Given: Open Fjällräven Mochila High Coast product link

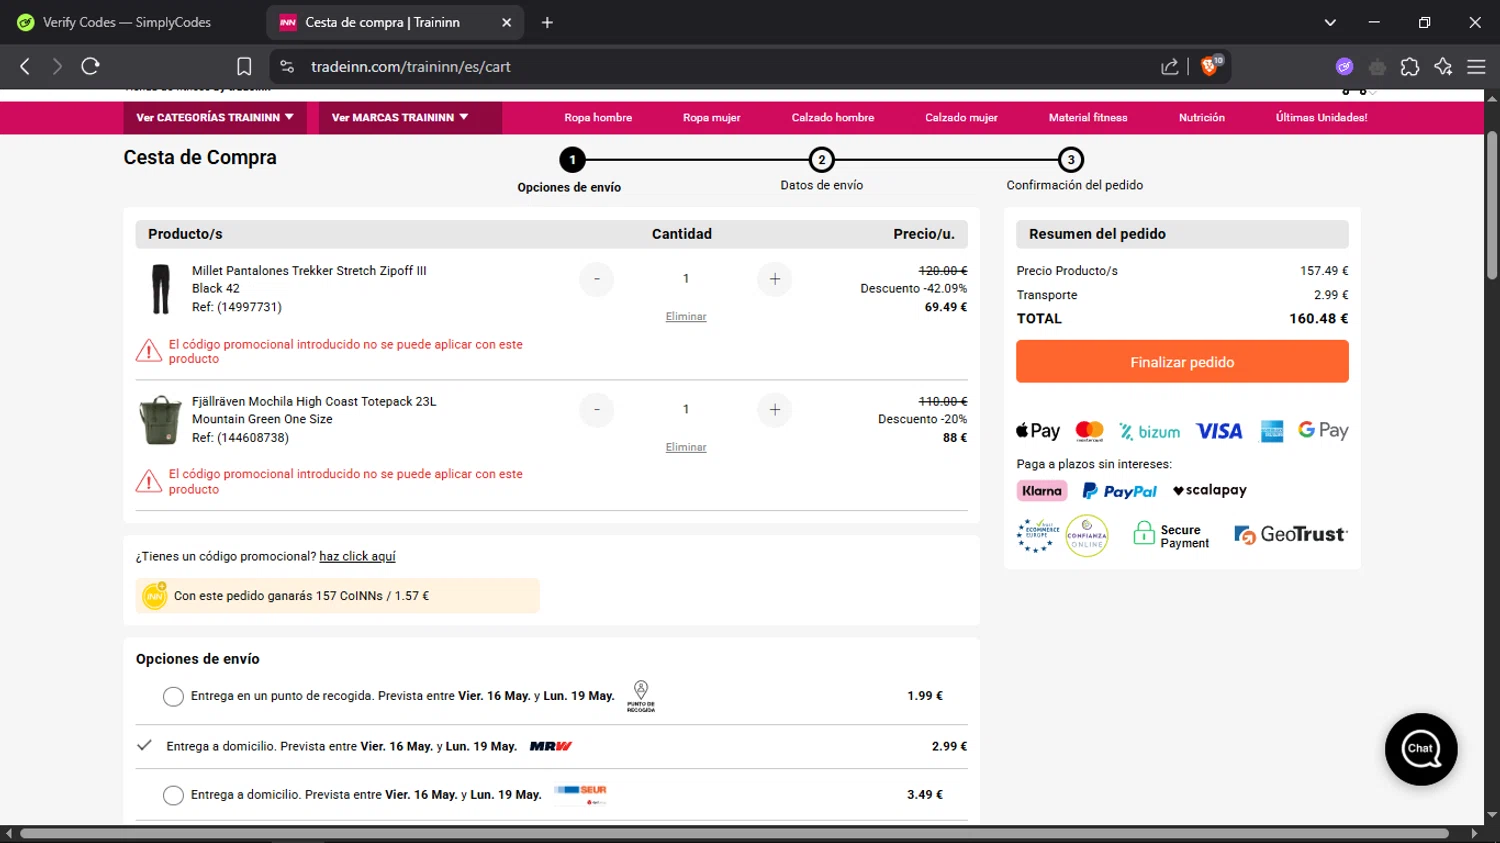Looking at the screenshot, I should pos(314,401).
